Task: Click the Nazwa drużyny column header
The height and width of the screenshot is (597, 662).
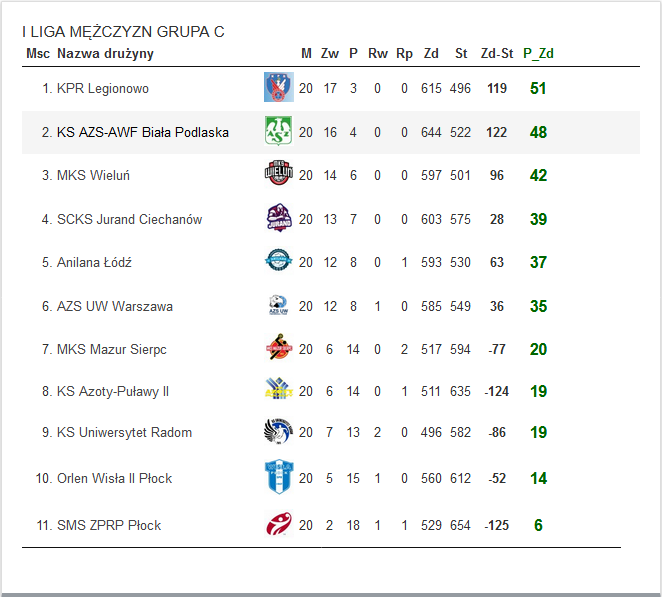Action: coord(105,53)
